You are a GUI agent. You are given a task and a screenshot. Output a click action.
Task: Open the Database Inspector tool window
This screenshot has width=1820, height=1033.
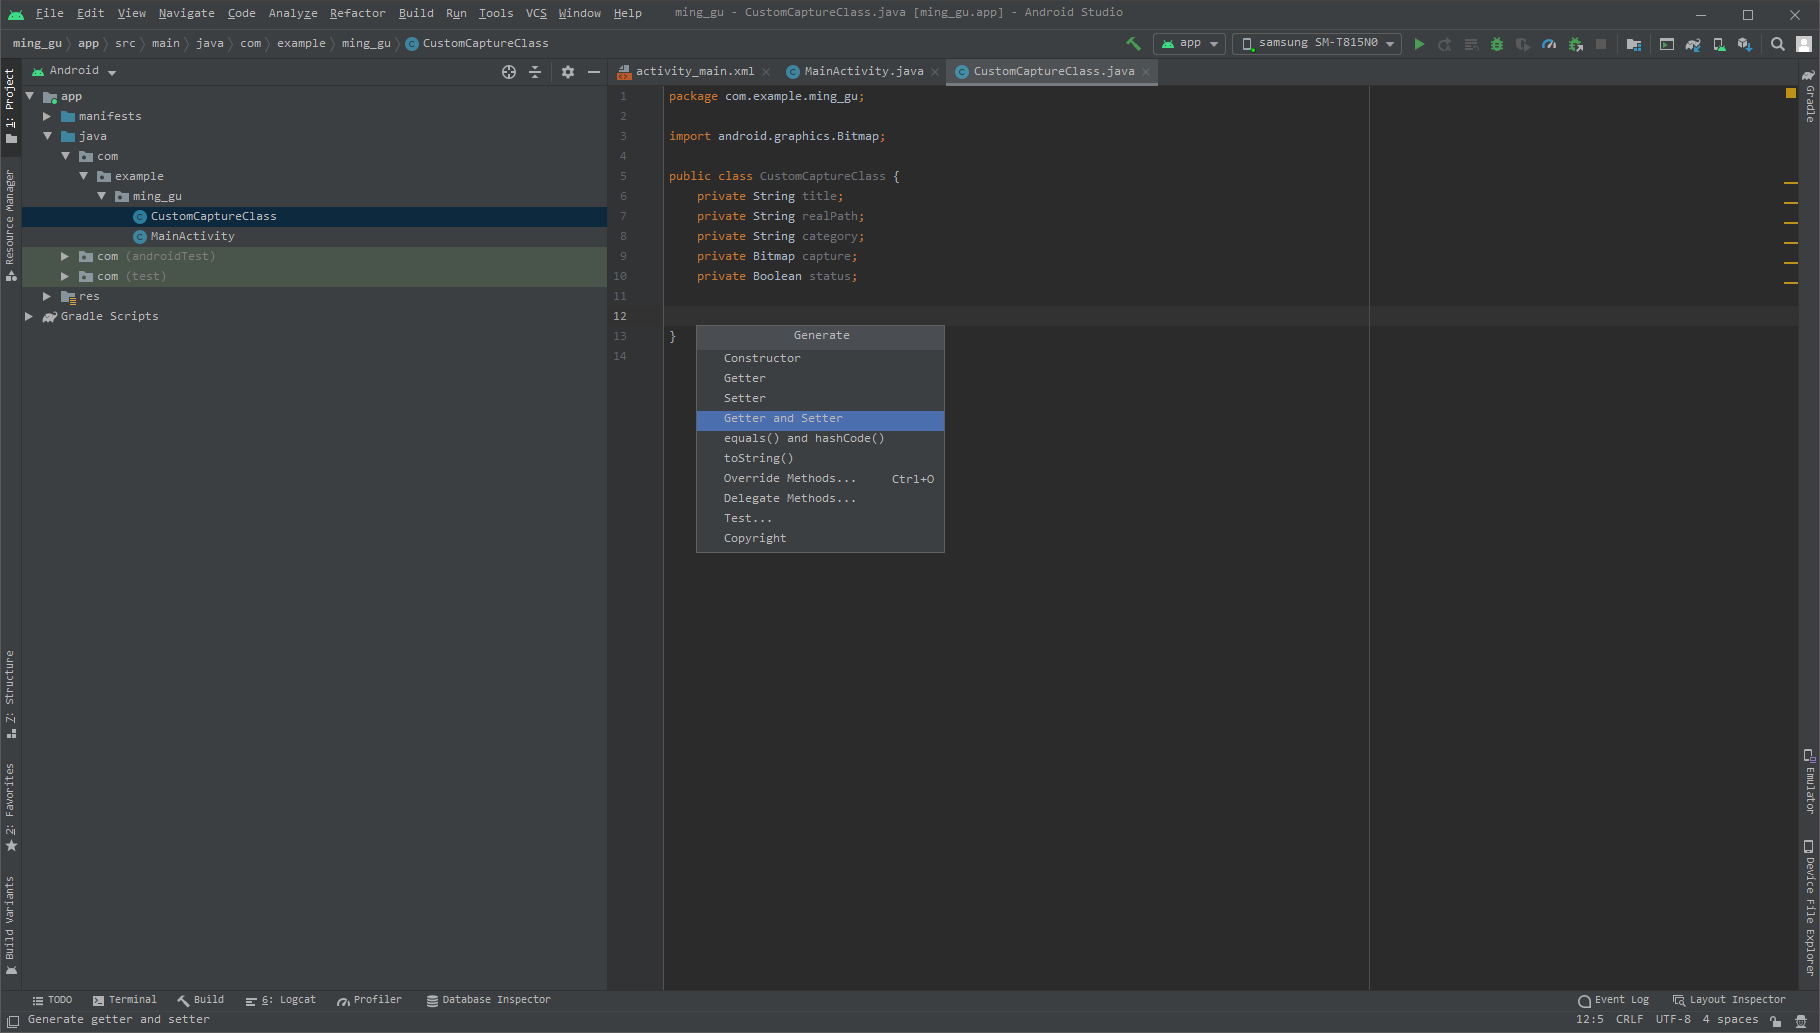(489, 1000)
